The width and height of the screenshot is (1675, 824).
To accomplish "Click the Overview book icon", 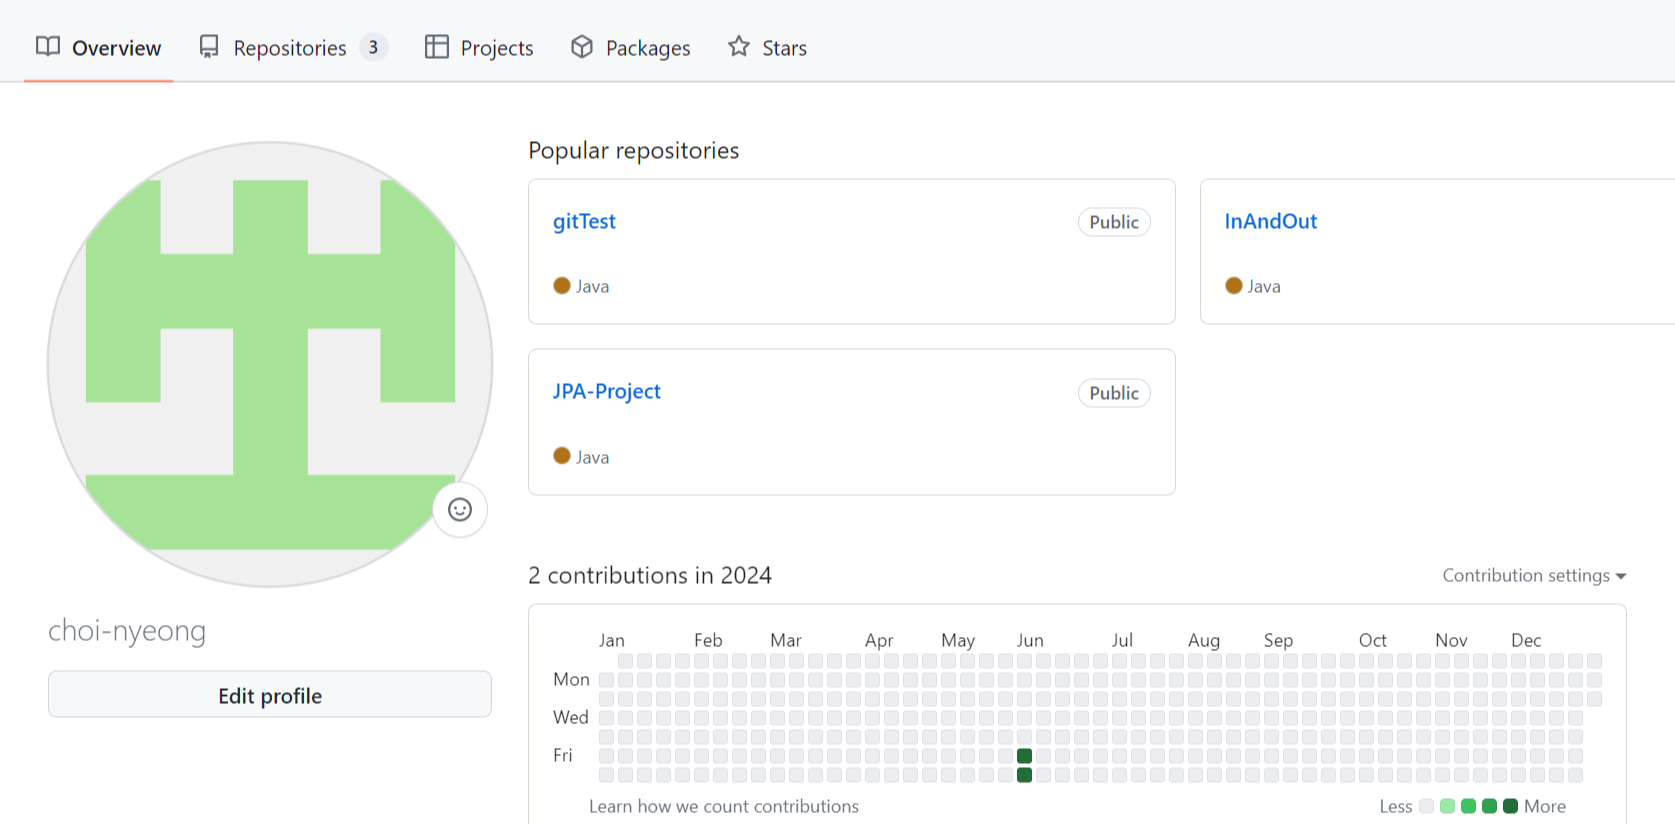I will (48, 47).
